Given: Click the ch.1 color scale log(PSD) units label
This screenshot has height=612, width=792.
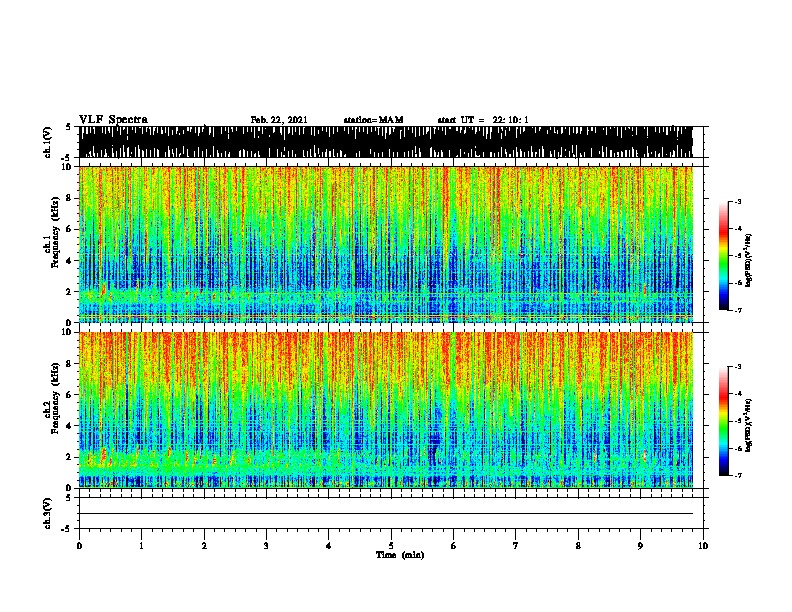Looking at the screenshot, I should 748,261.
